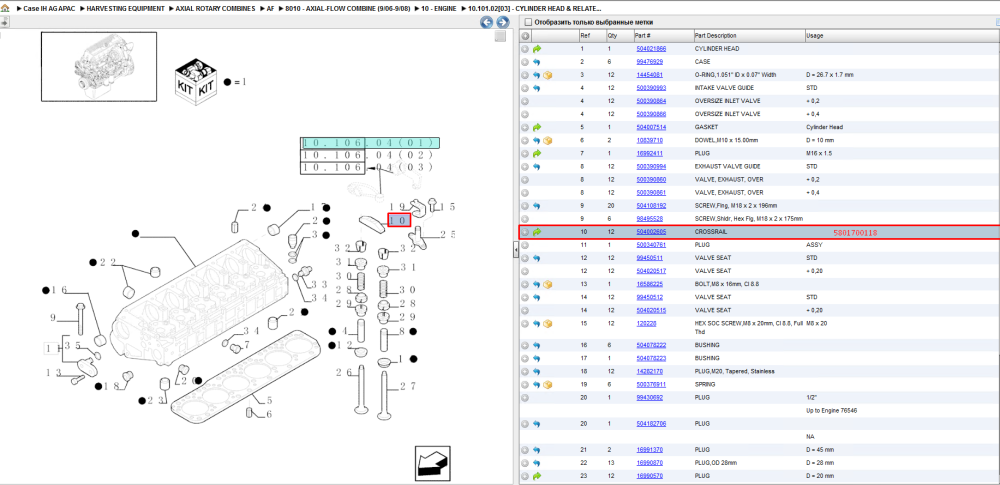Enable 'Отобразить только выбранные метки' checkbox

527,22
